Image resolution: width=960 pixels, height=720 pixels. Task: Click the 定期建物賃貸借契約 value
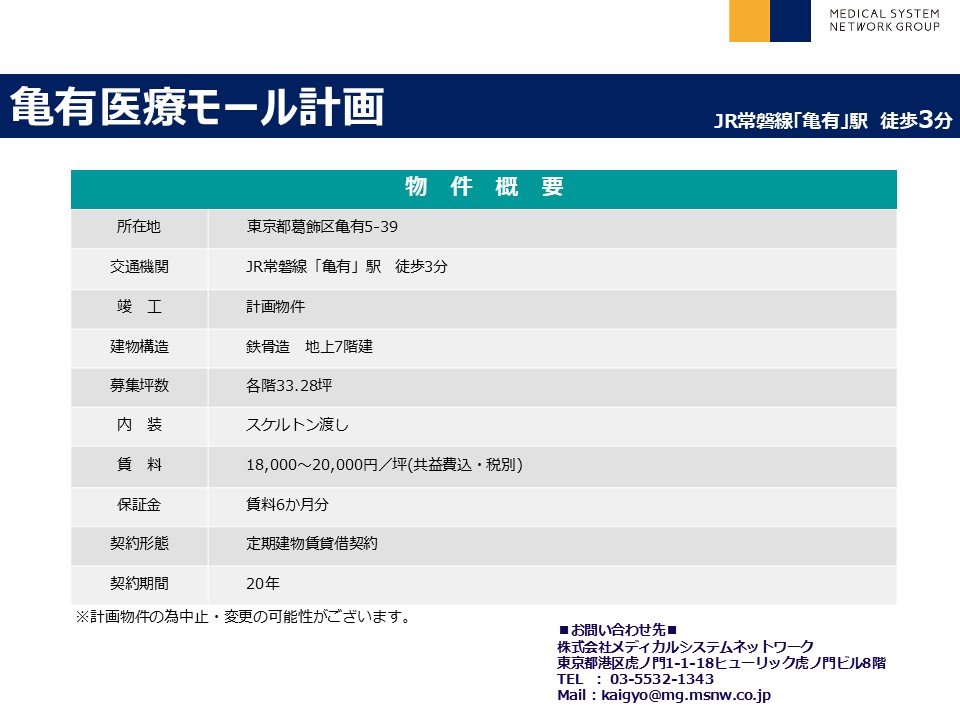pos(312,544)
